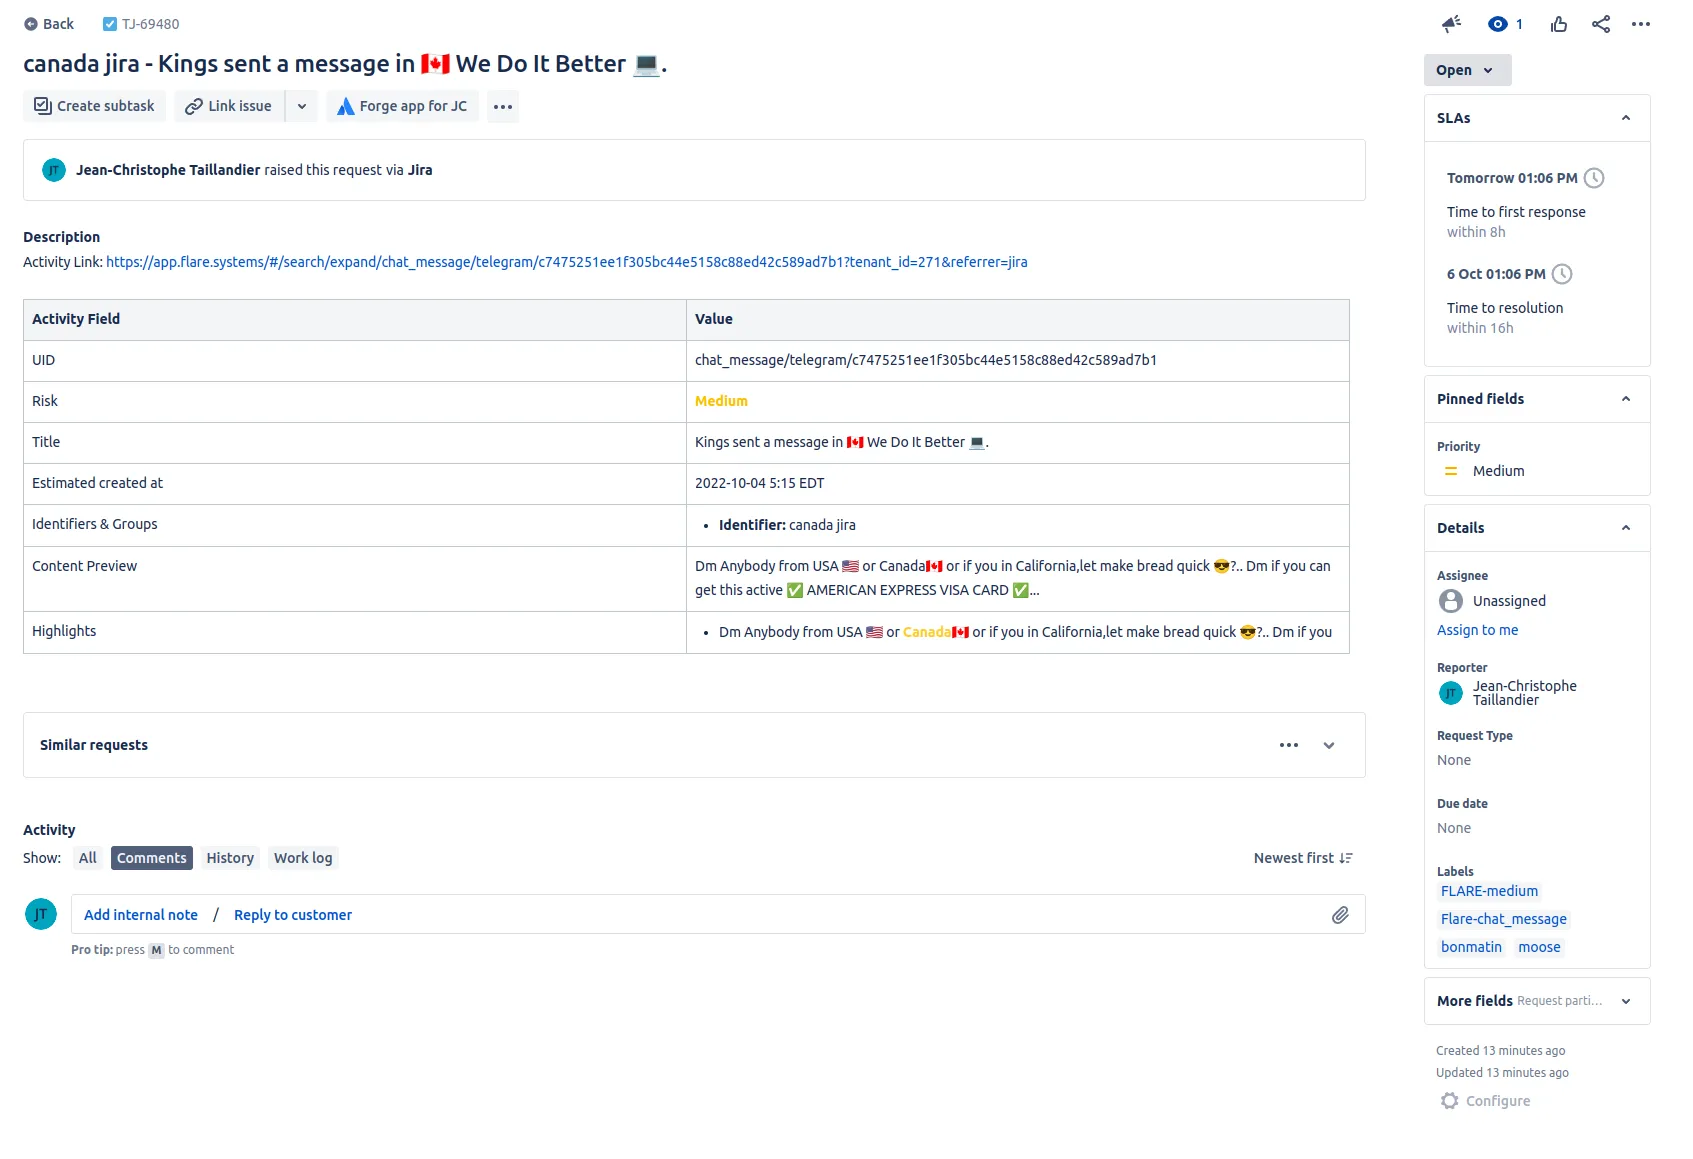Image resolution: width=1693 pixels, height=1159 pixels.
Task: Open the Flare activity link URL
Action: 566,262
